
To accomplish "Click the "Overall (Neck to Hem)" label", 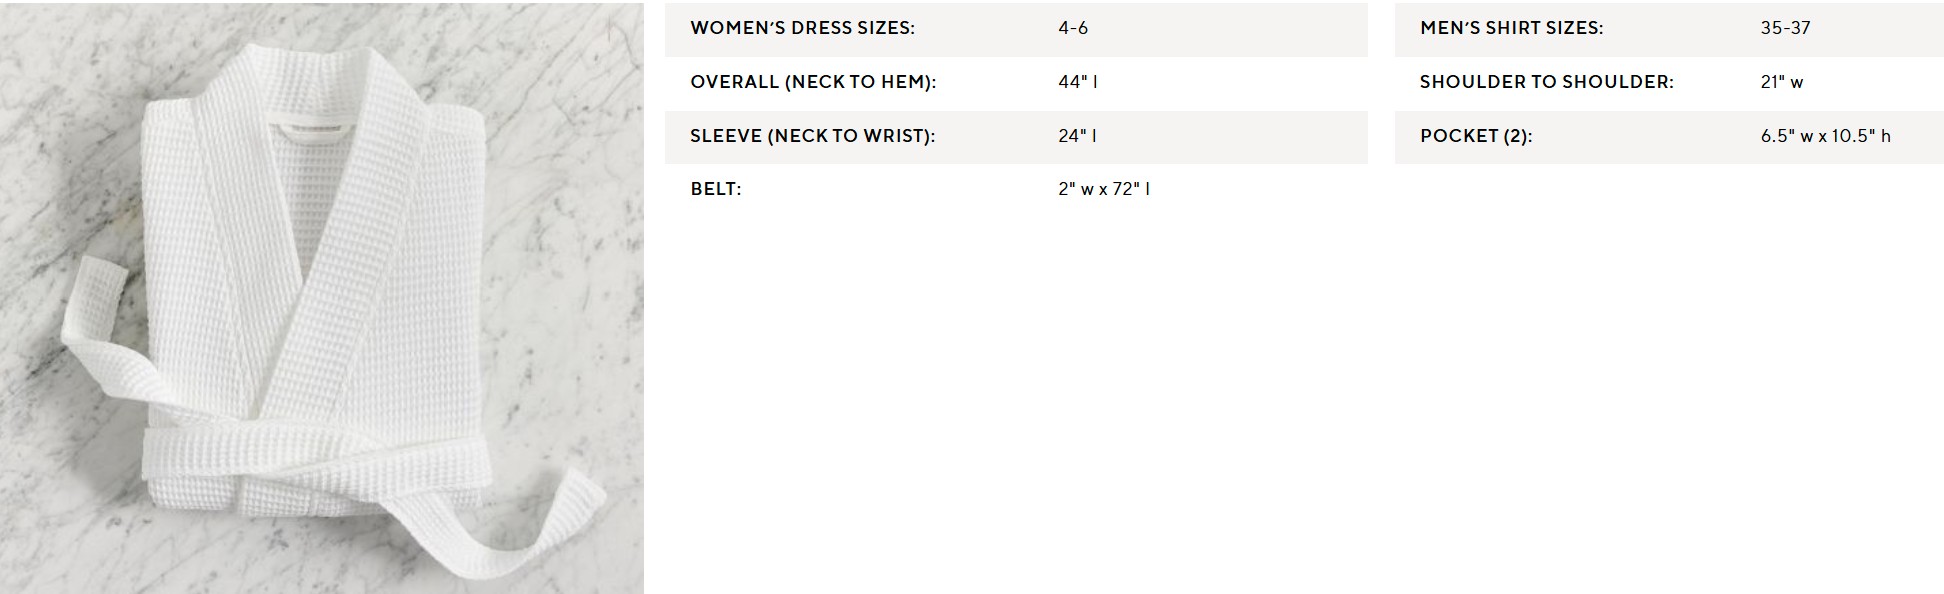I will (x=813, y=82).
